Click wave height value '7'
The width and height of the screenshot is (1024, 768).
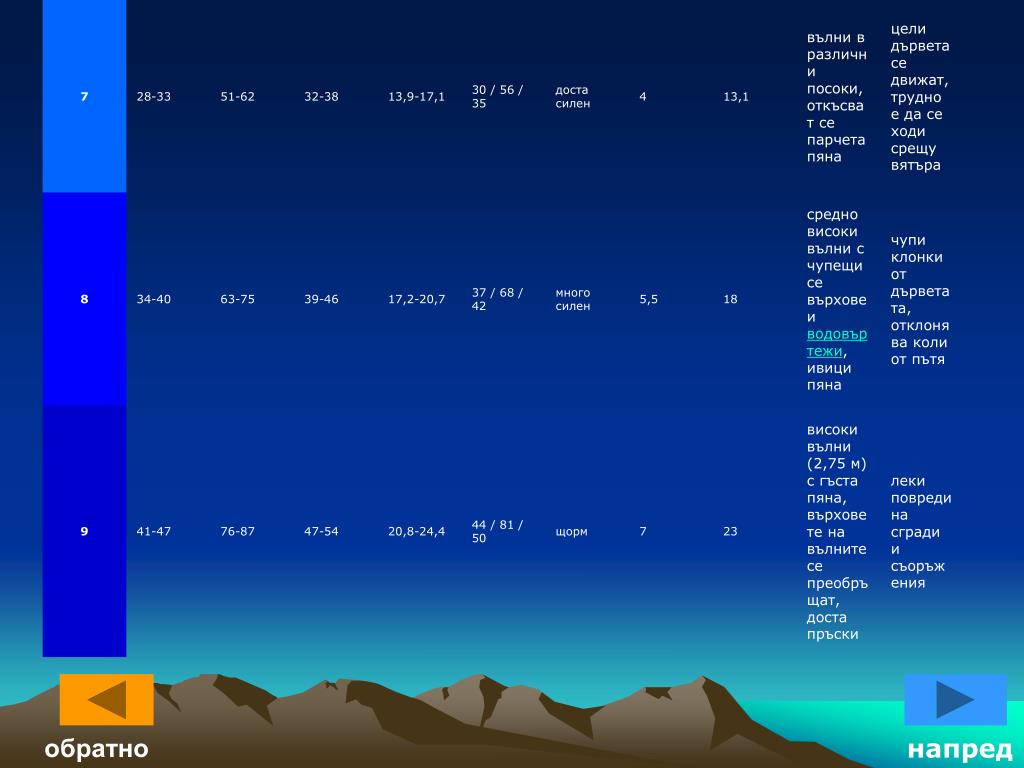coord(643,531)
